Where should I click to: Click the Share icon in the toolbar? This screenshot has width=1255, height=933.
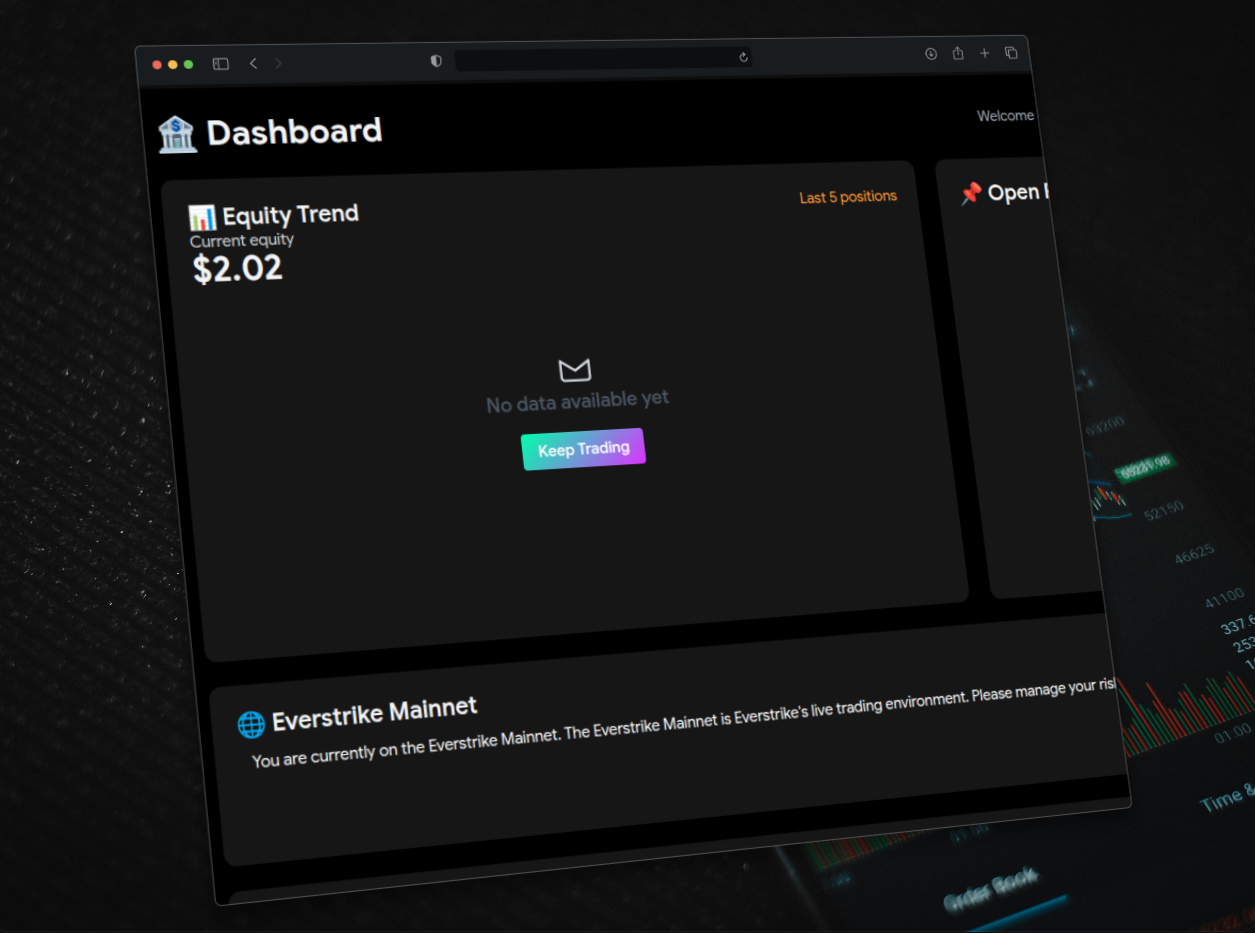click(x=957, y=54)
